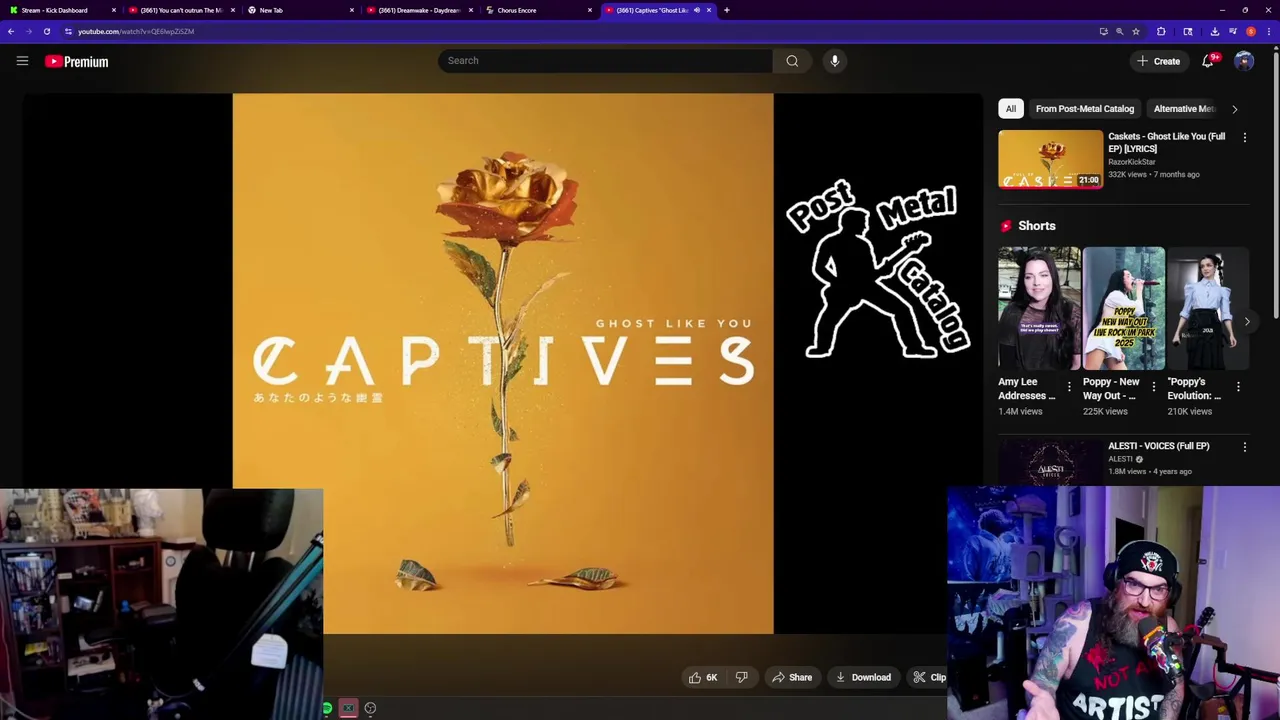
Task: Click install app icon in address bar
Action: (1103, 31)
